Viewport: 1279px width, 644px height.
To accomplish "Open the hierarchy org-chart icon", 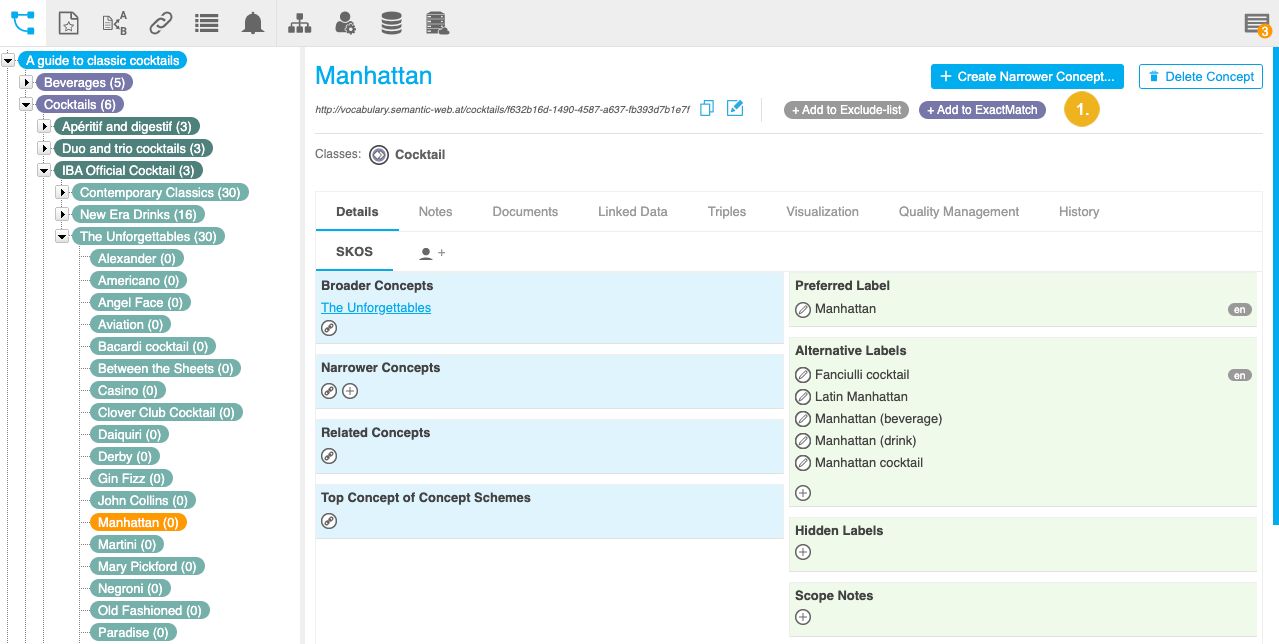I will [x=299, y=23].
